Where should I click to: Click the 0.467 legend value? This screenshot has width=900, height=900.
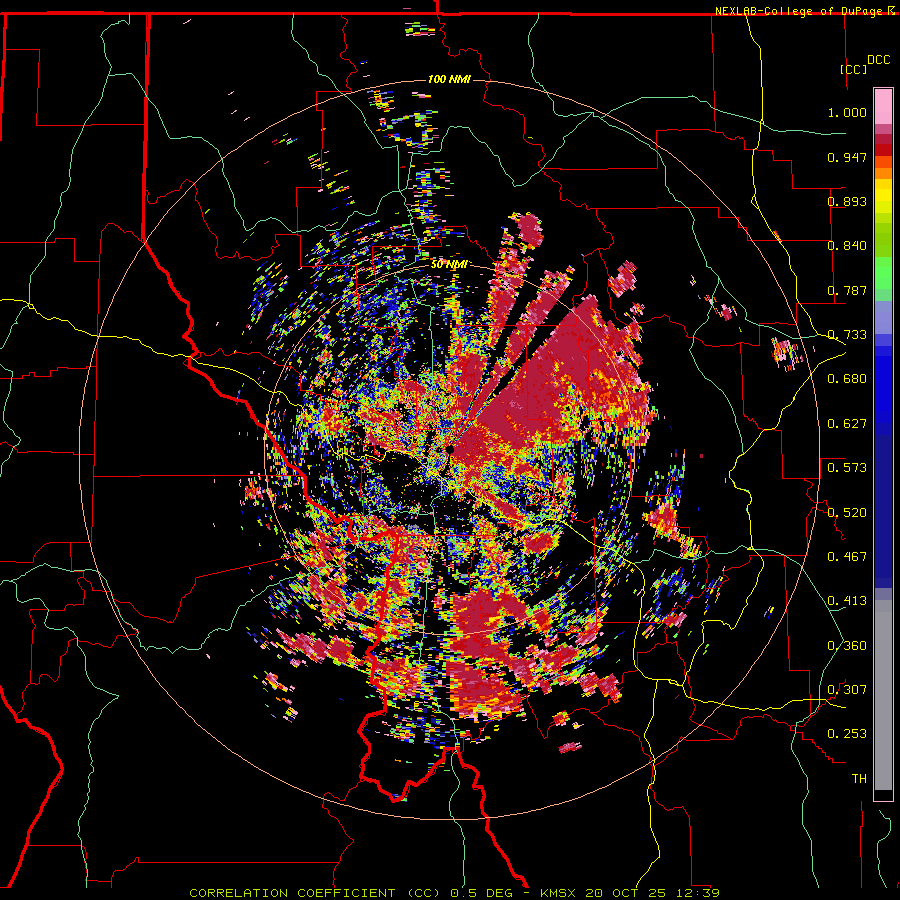tap(847, 557)
